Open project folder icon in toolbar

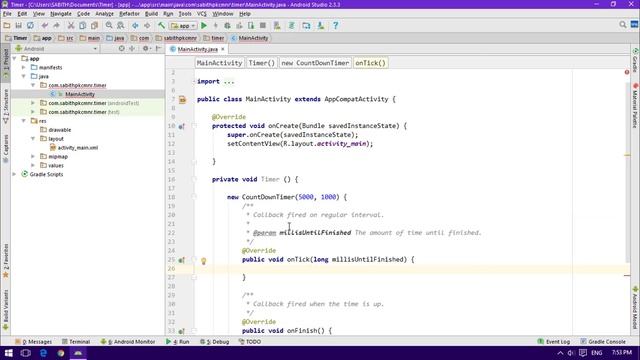point(7,25)
